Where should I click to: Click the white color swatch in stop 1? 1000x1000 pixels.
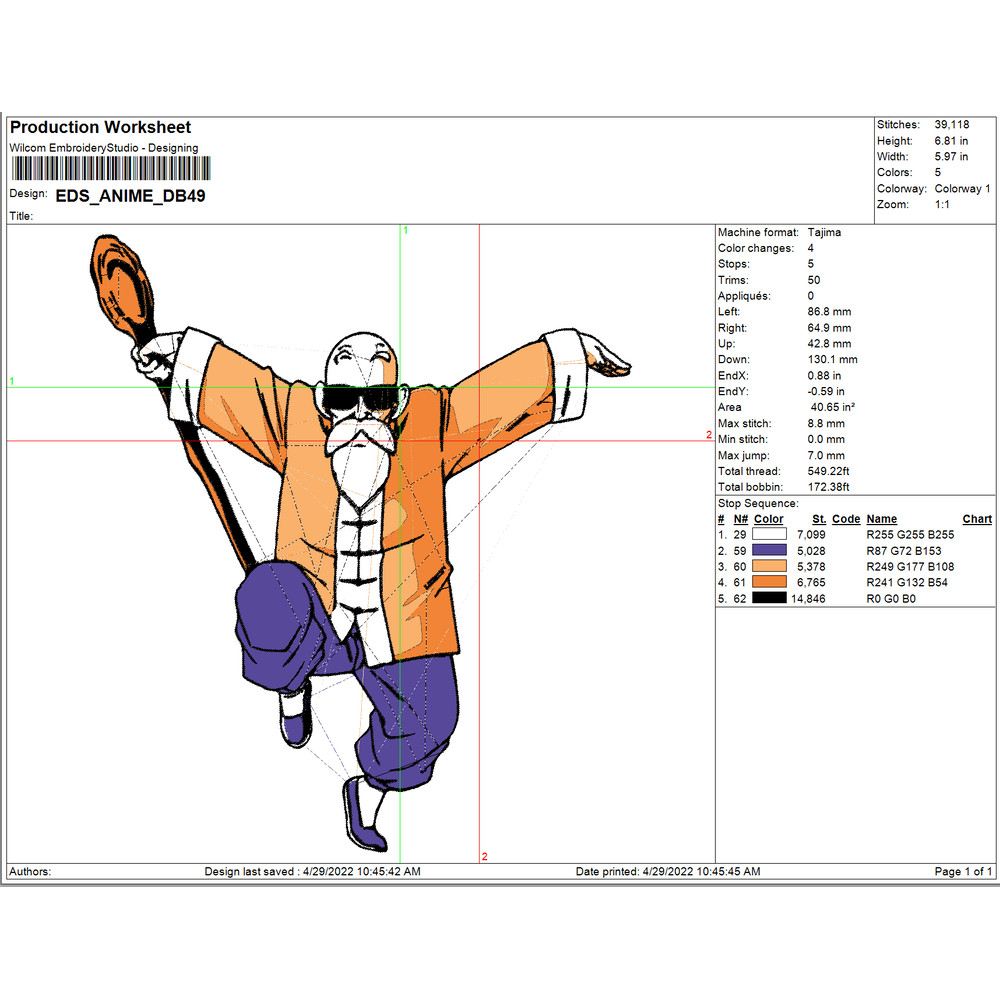(770, 535)
